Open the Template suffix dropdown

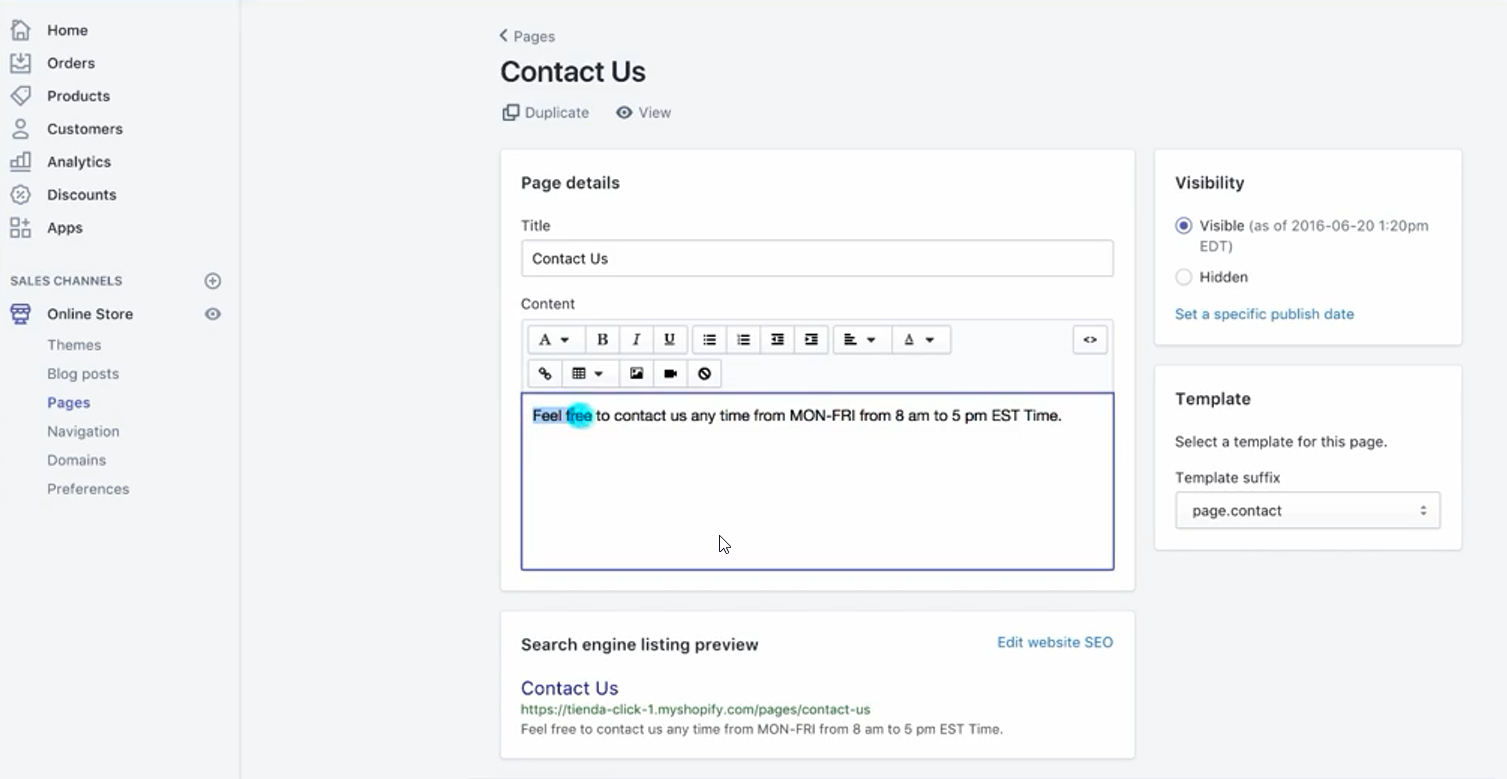pyautogui.click(x=1308, y=511)
